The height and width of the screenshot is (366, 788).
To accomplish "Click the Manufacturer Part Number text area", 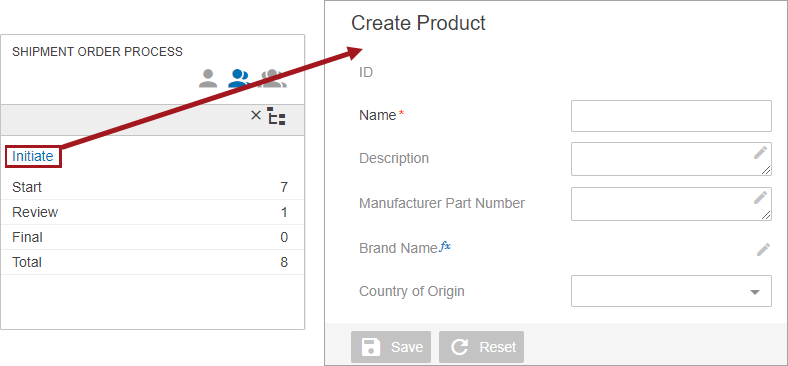I will (671, 204).
